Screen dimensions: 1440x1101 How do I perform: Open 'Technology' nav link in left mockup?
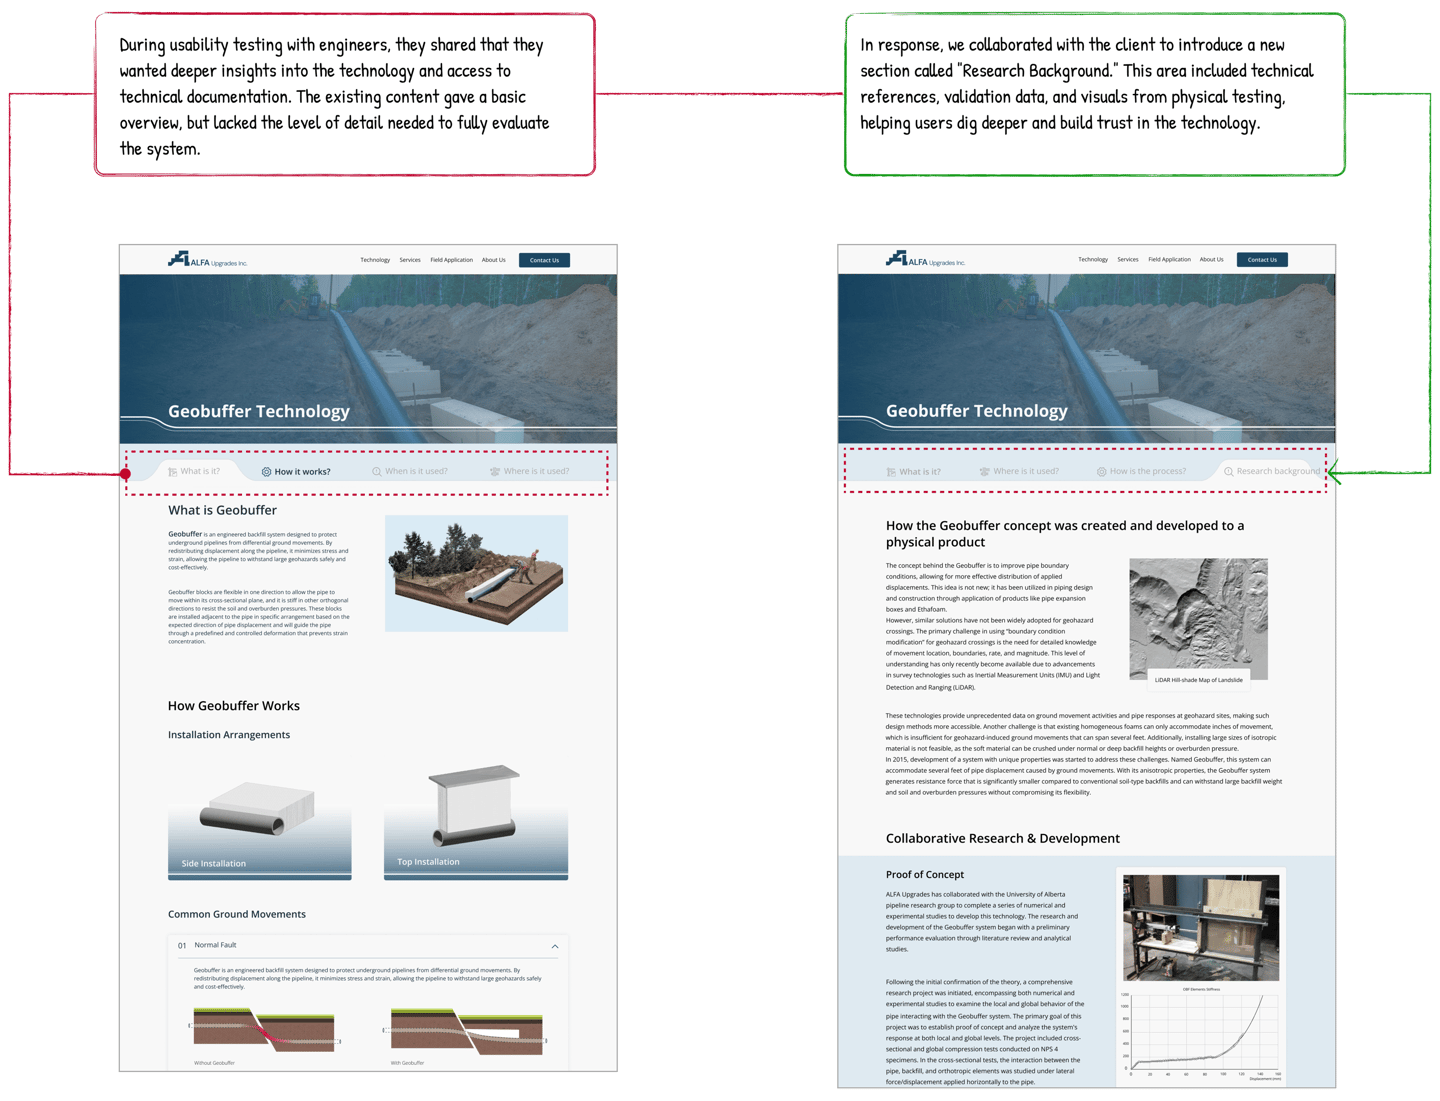pos(375,260)
